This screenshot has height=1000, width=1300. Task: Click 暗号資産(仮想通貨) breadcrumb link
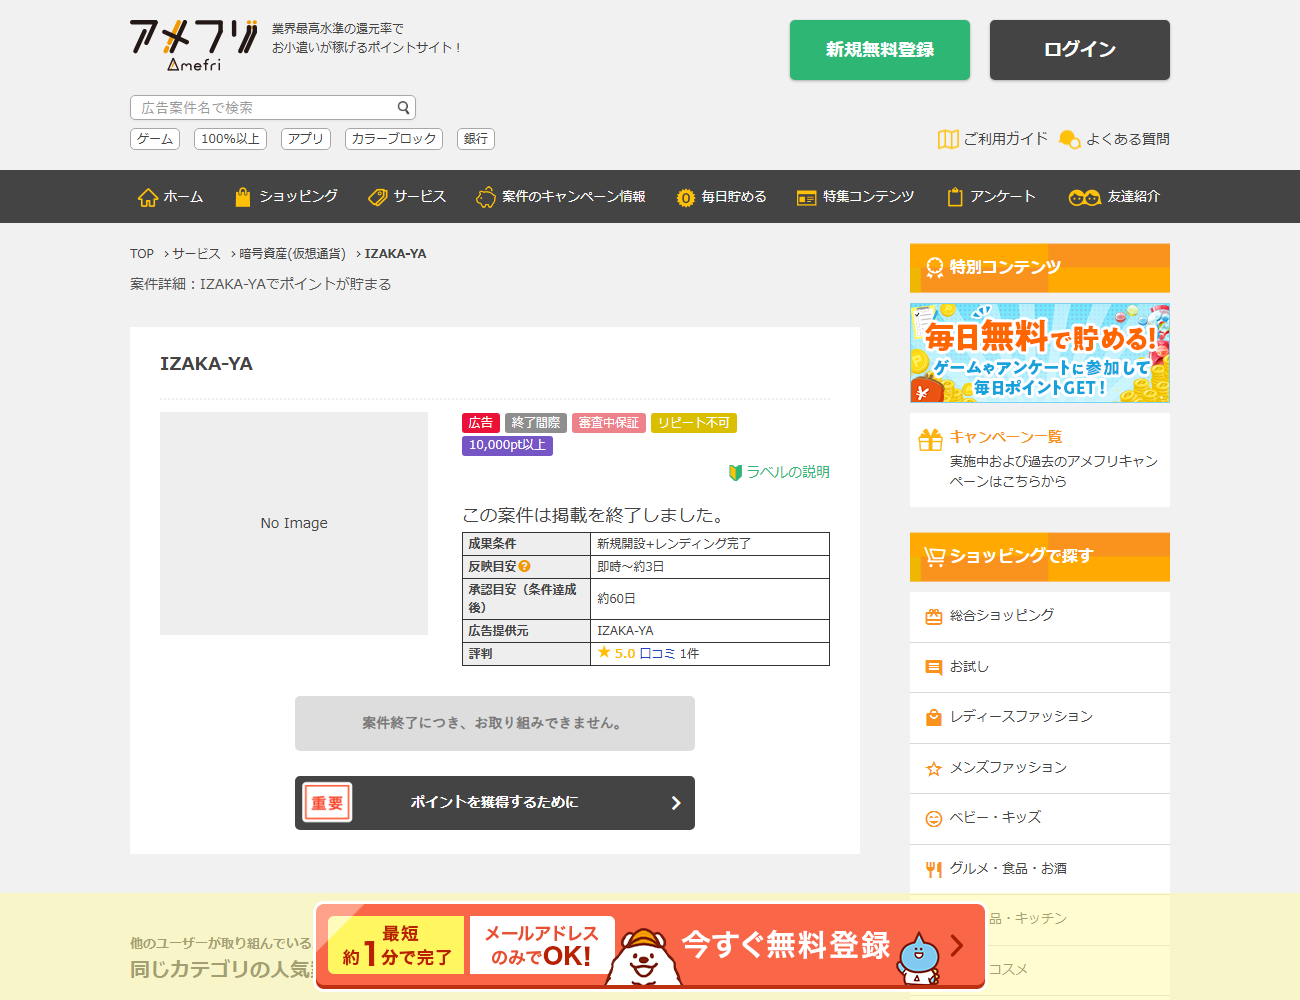coord(293,254)
